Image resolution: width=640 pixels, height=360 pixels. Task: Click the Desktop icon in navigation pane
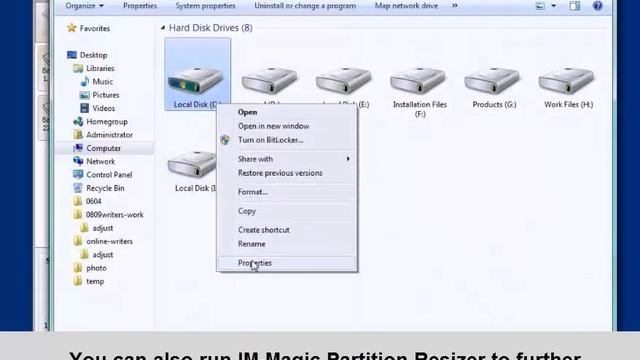pyautogui.click(x=72, y=55)
